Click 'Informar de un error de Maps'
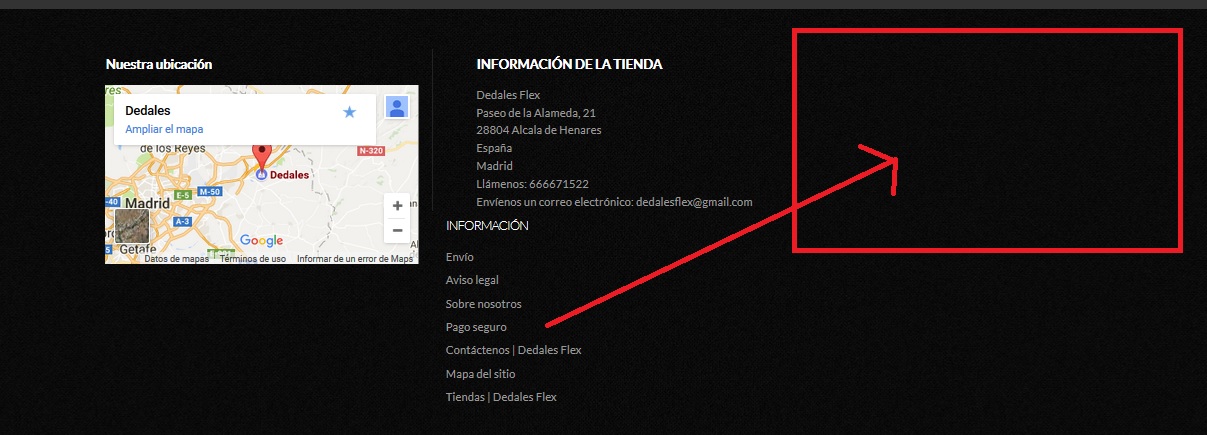1207x435 pixels. click(x=355, y=259)
